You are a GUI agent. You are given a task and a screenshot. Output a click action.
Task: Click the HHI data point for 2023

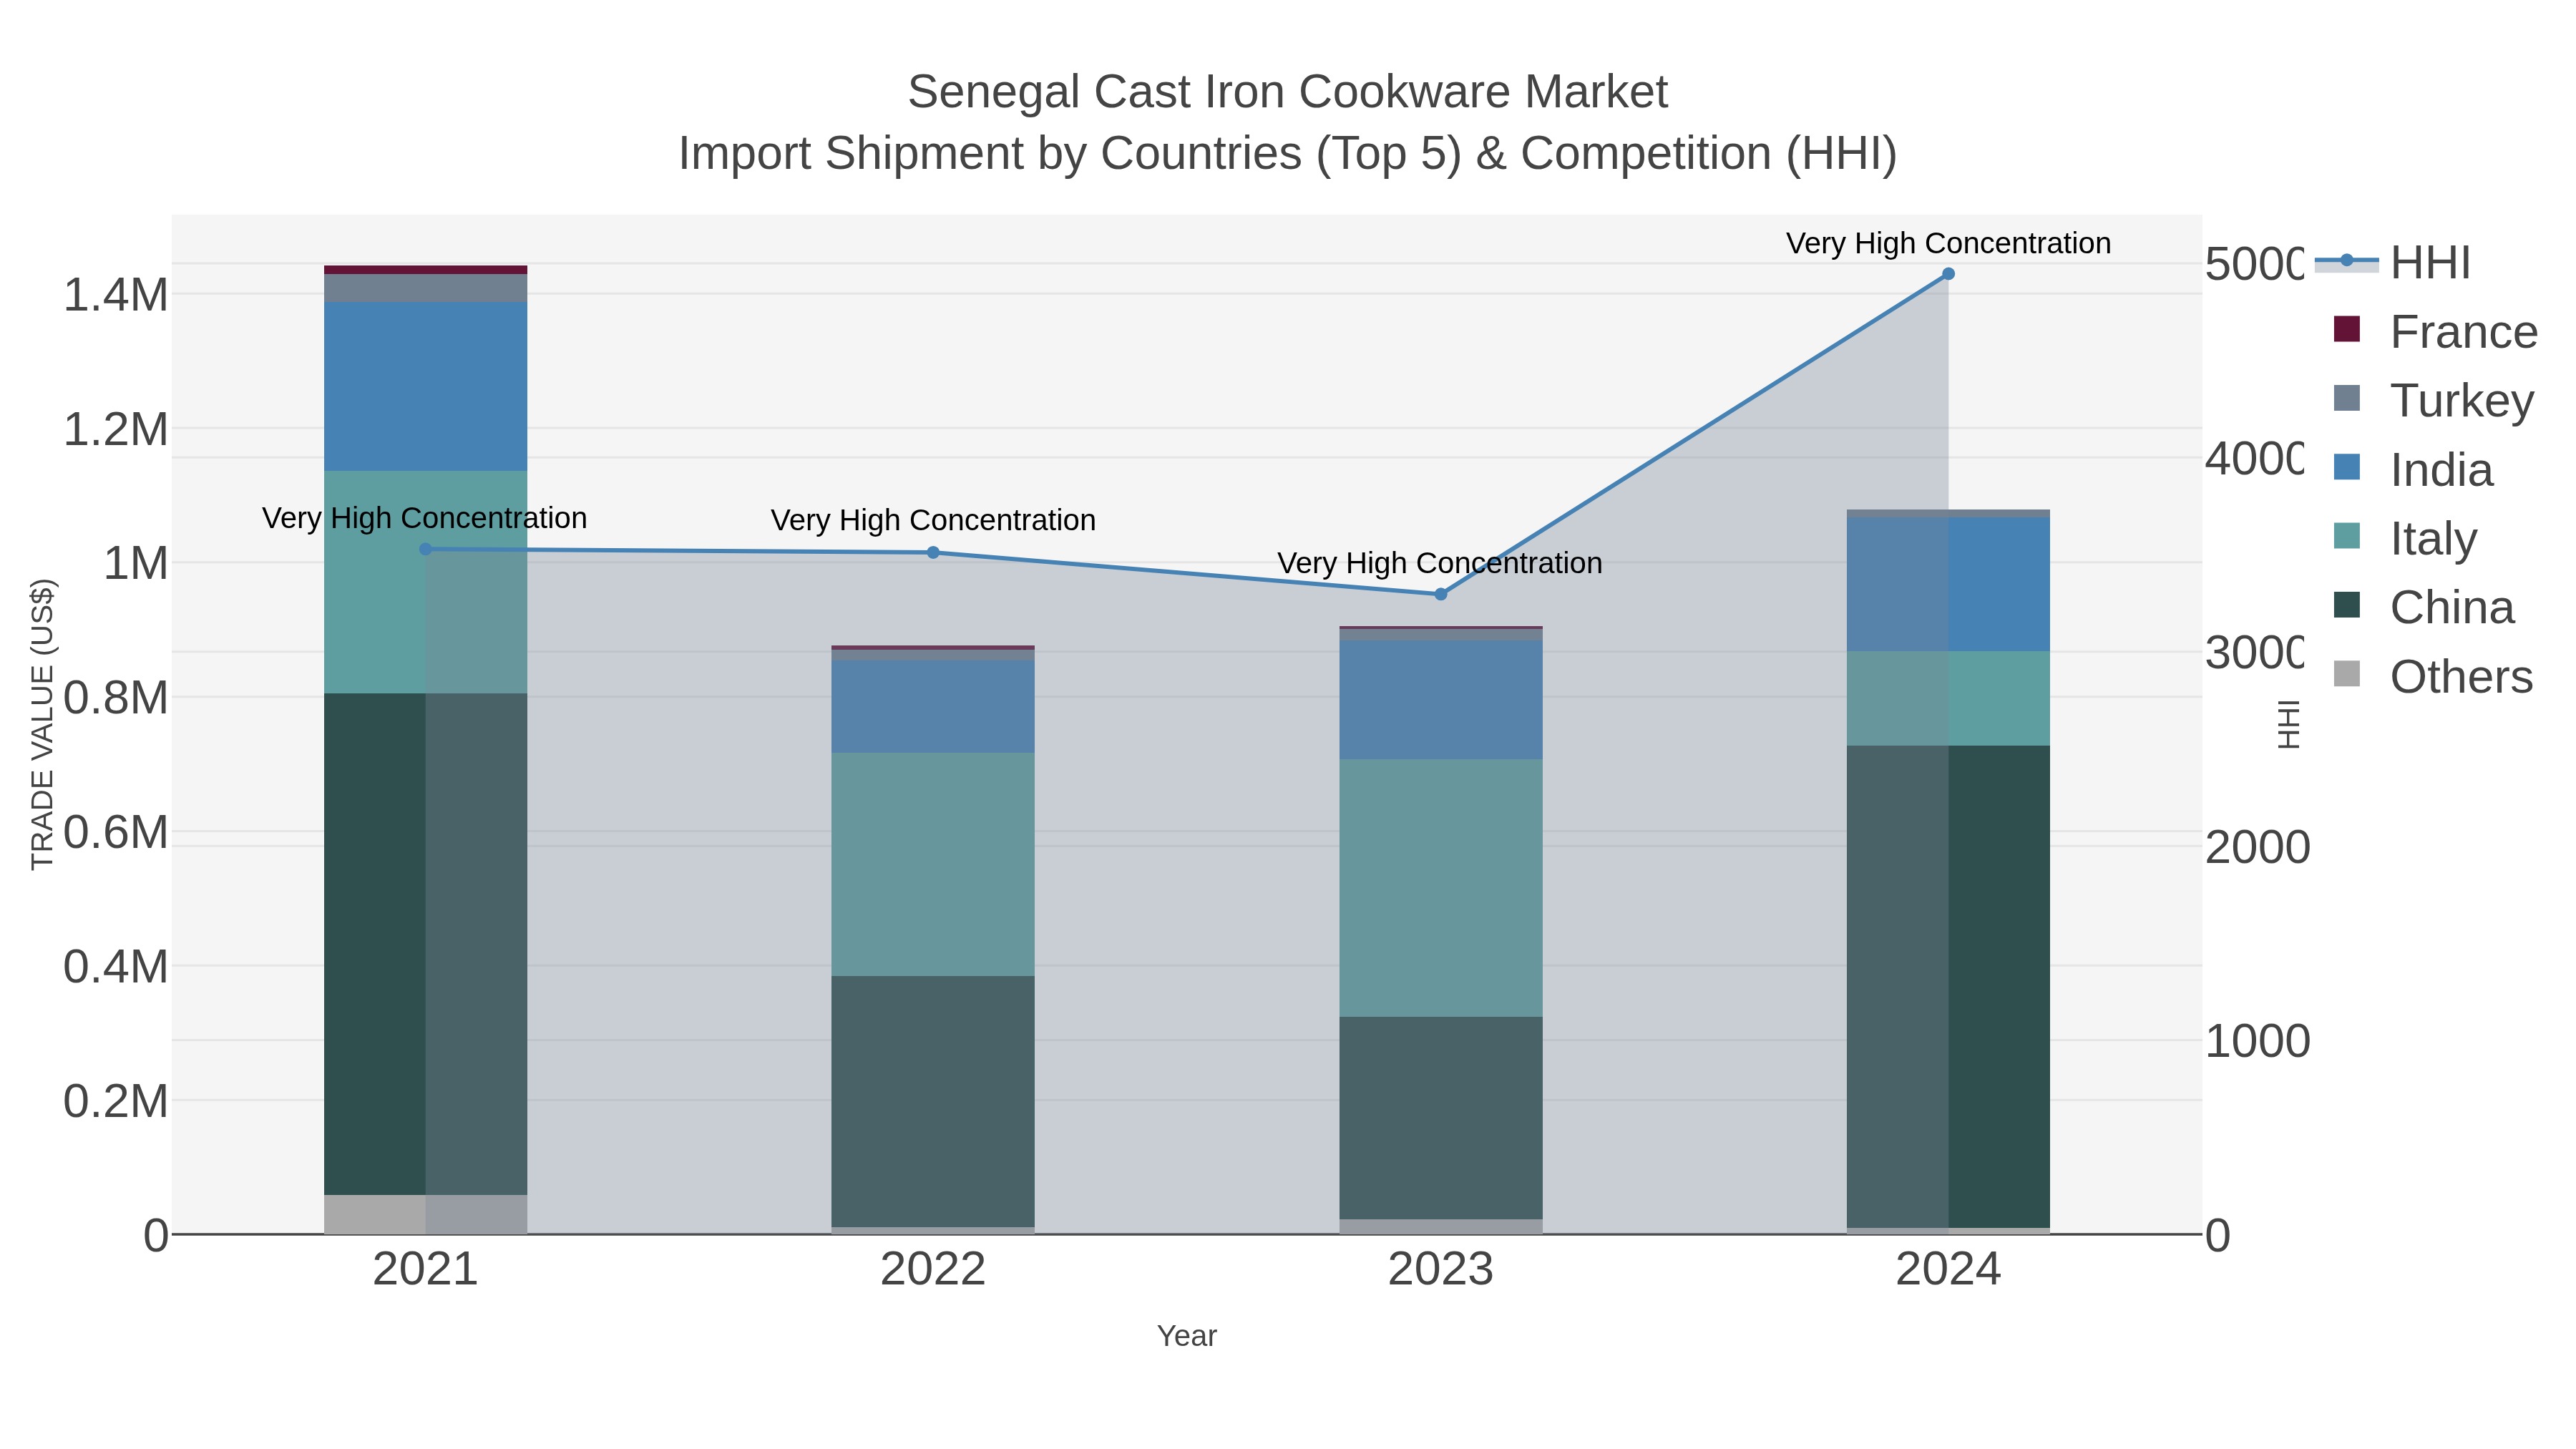click(x=1441, y=594)
